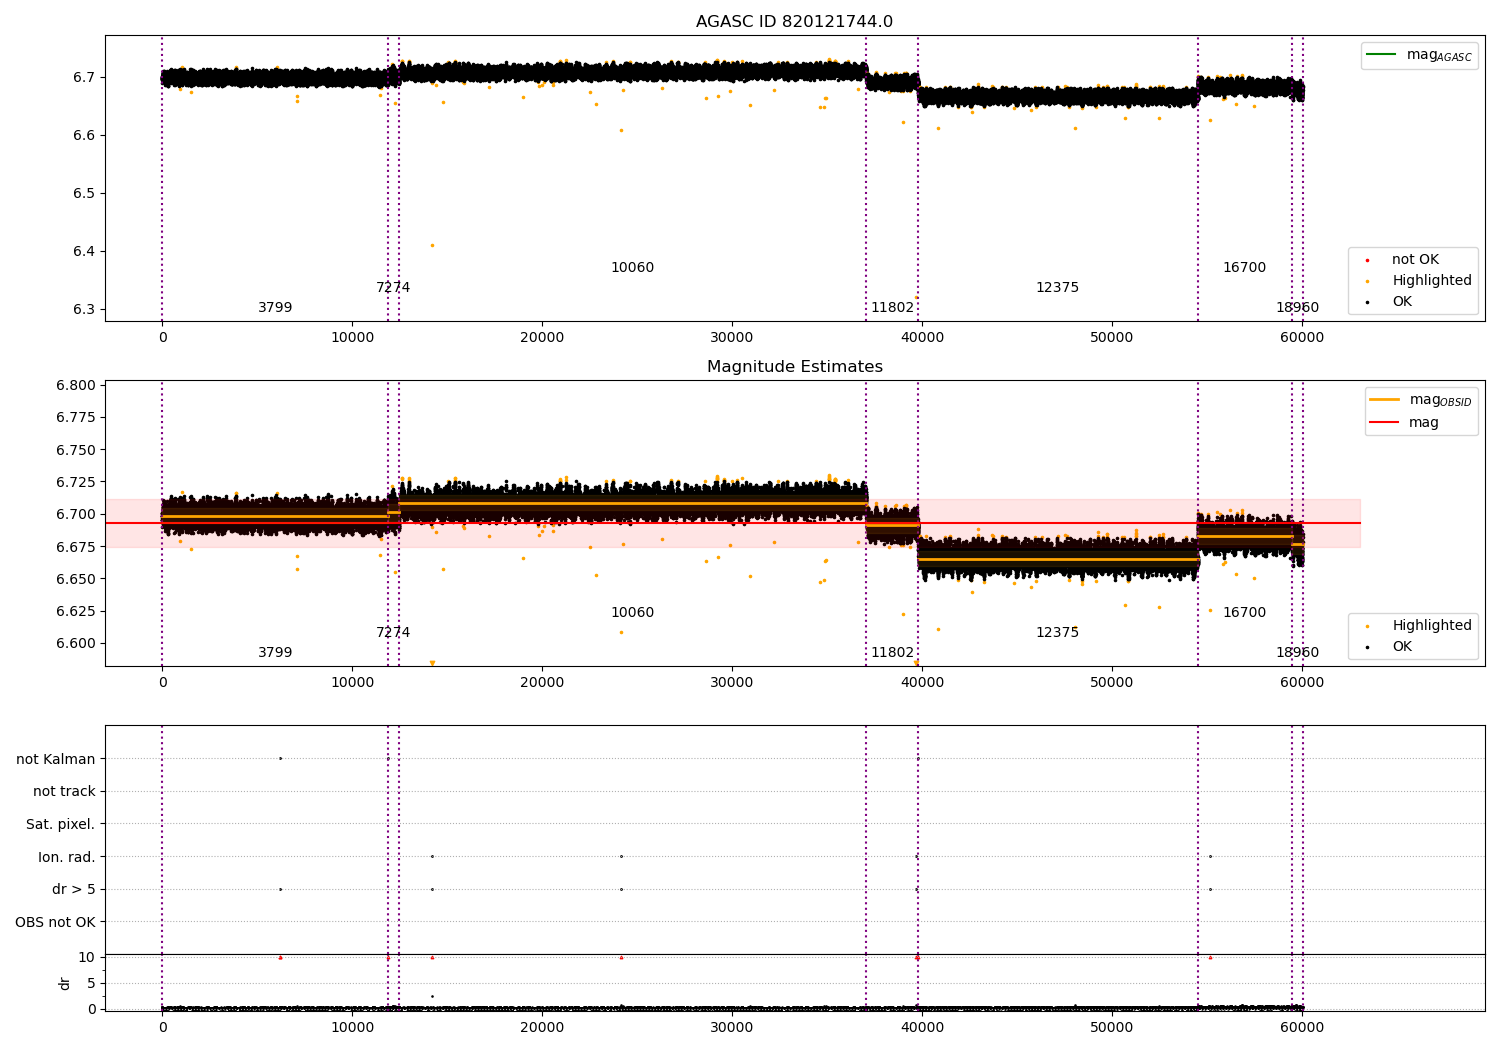
Task: Click OBSID label 12375 in top plot
Action: pyautogui.click(x=1057, y=288)
